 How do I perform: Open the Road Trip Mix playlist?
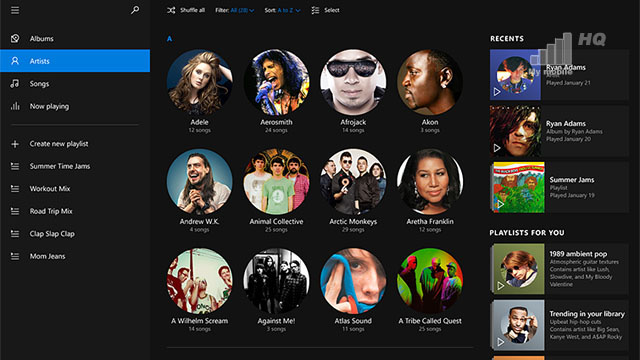[75, 211]
